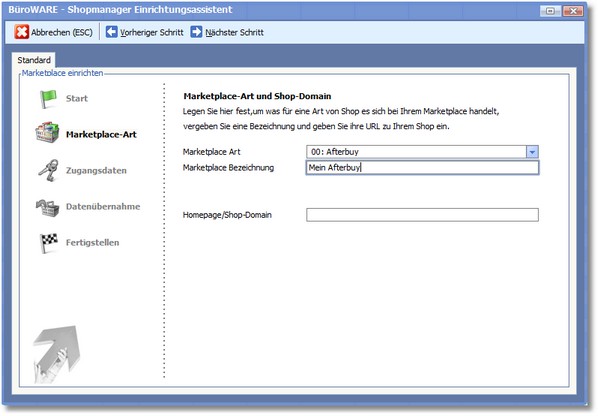Screen dimensions: 598x416
Task: Click the 00: Afterbuy combo box
Action: tap(422, 152)
